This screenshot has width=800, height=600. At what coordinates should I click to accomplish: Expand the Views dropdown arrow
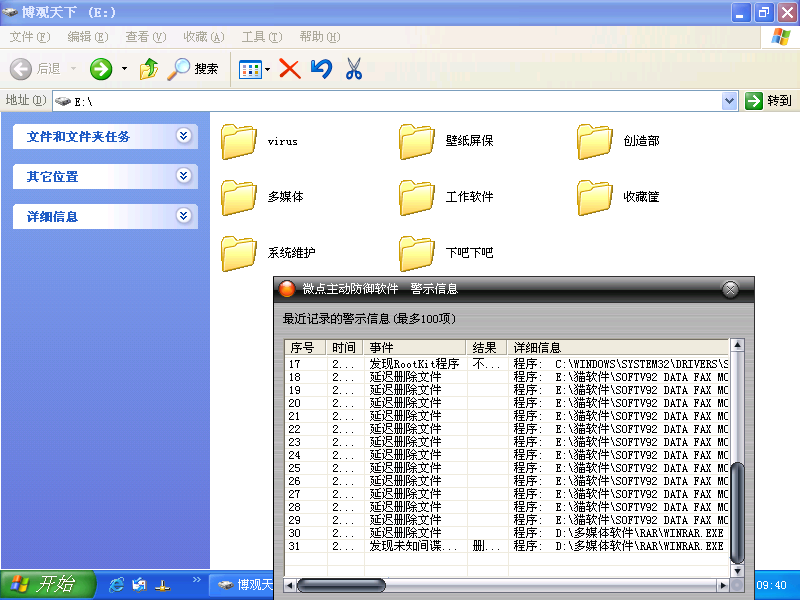267,69
